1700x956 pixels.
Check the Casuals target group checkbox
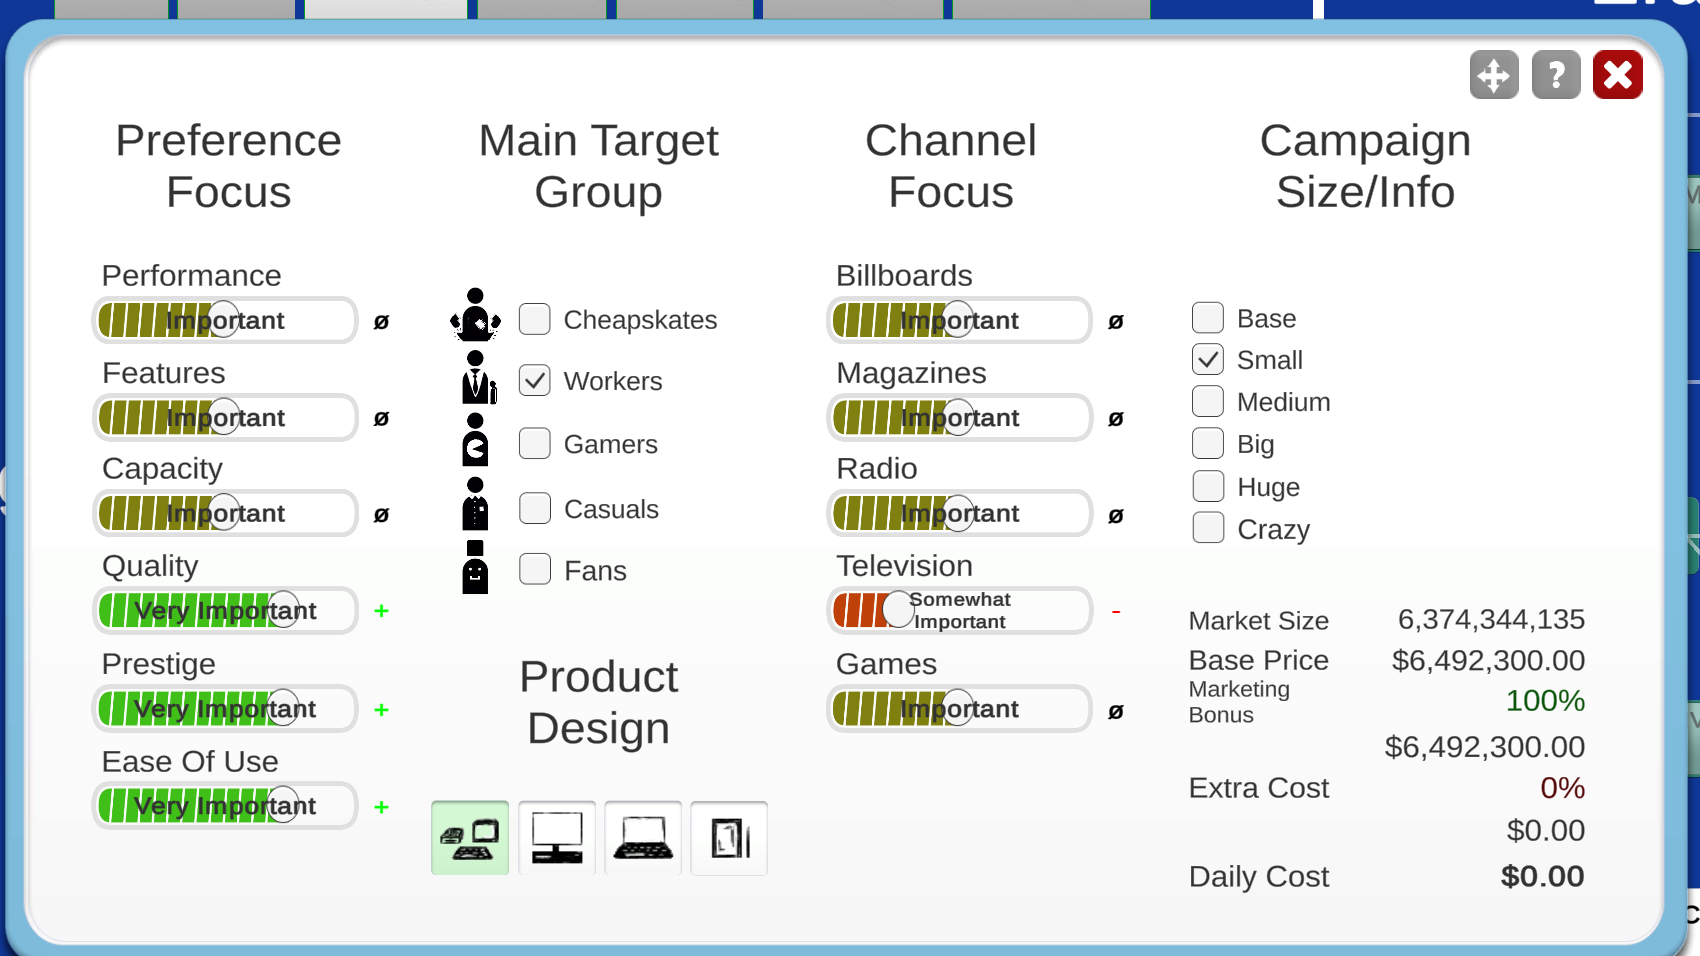click(535, 508)
